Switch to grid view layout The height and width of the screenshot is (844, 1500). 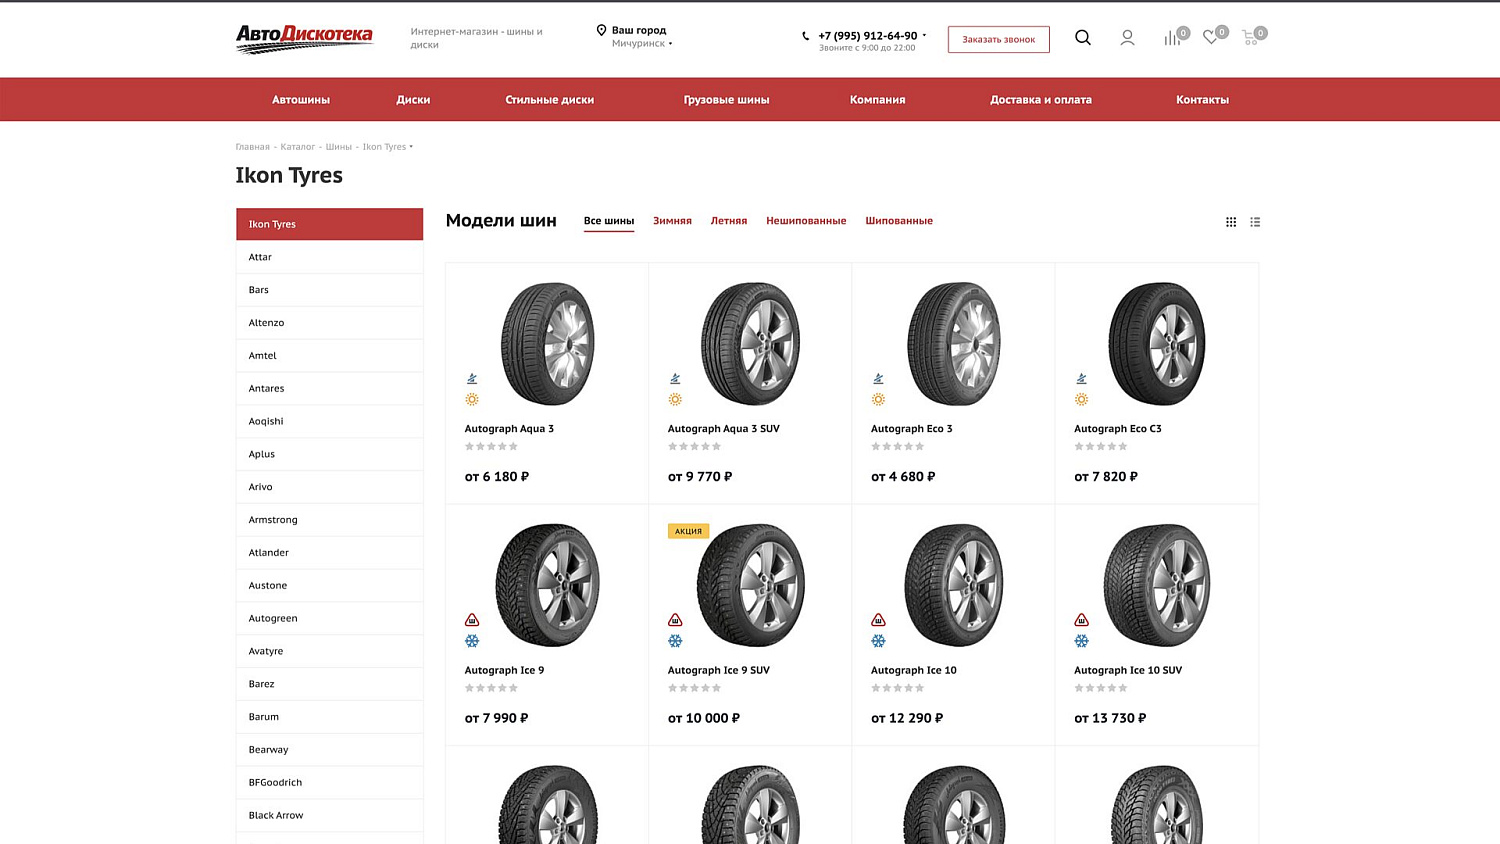1231,222
